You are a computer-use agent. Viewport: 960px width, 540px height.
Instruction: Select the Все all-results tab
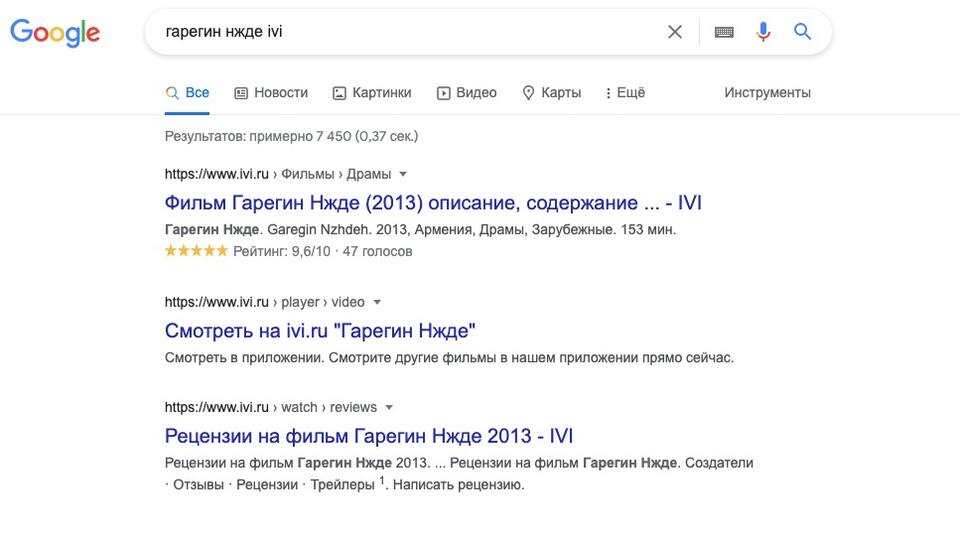(187, 92)
